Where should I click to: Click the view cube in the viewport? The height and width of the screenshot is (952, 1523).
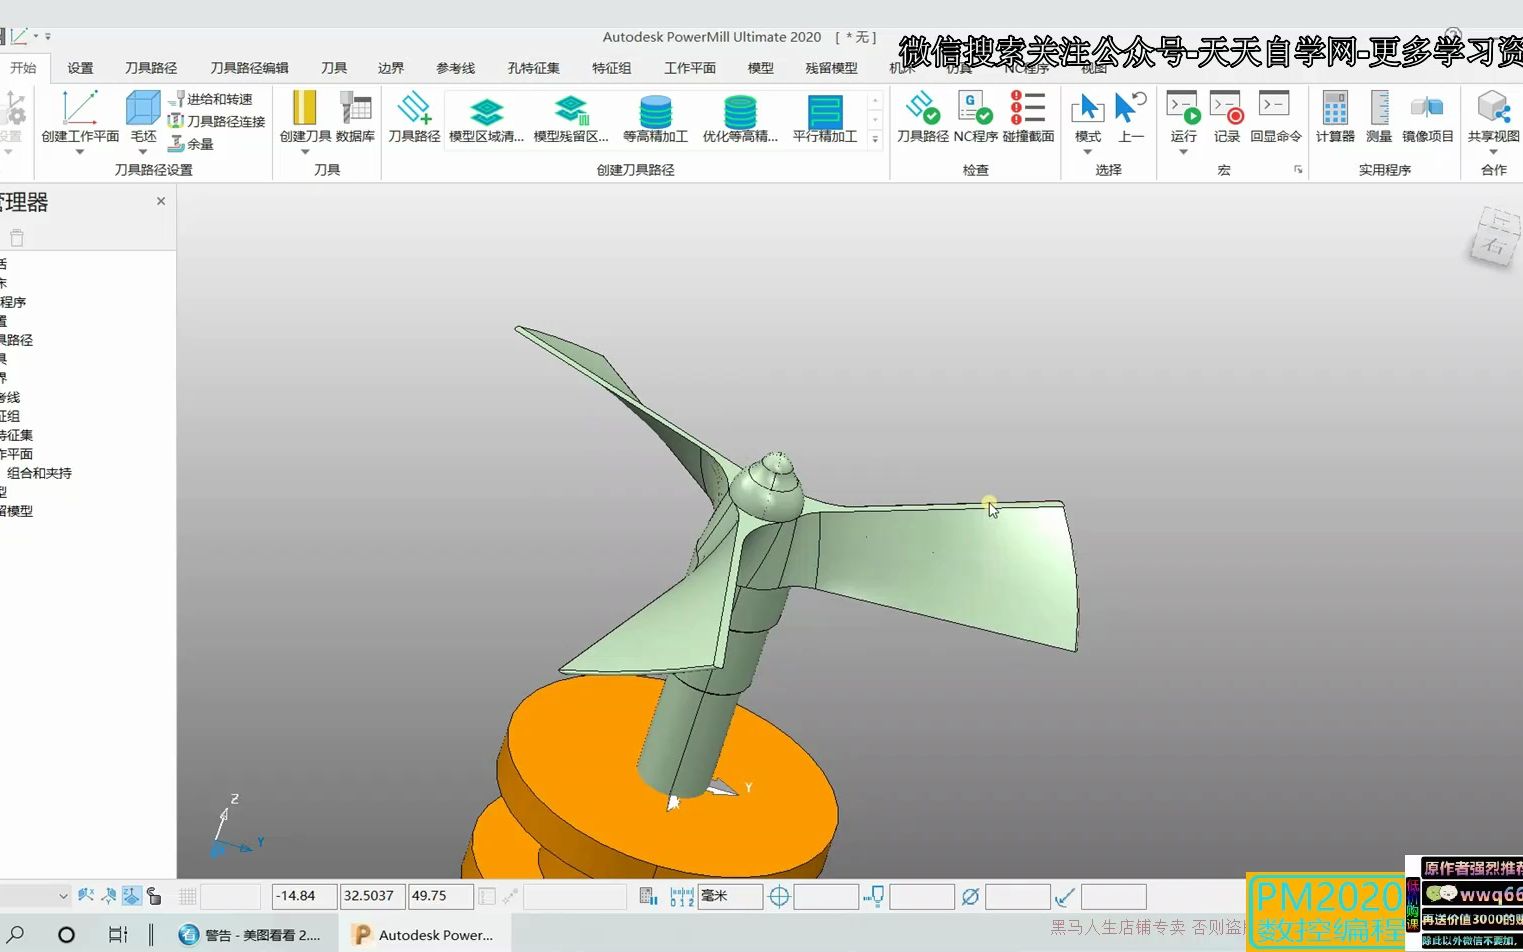coord(1493,238)
